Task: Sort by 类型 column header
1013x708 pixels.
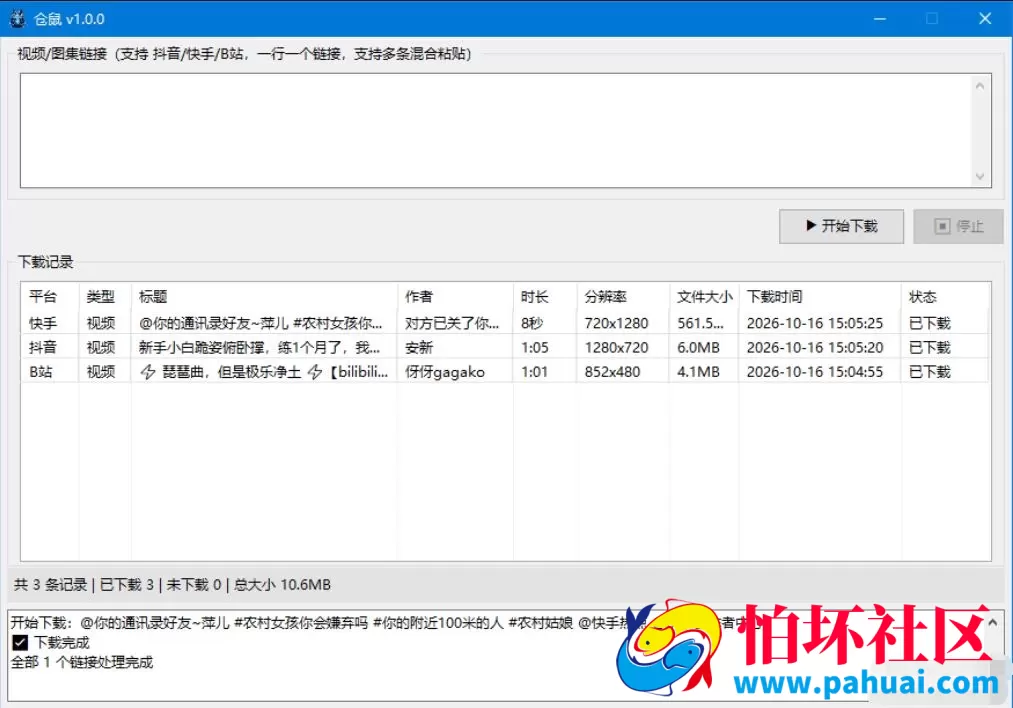Action: point(101,297)
